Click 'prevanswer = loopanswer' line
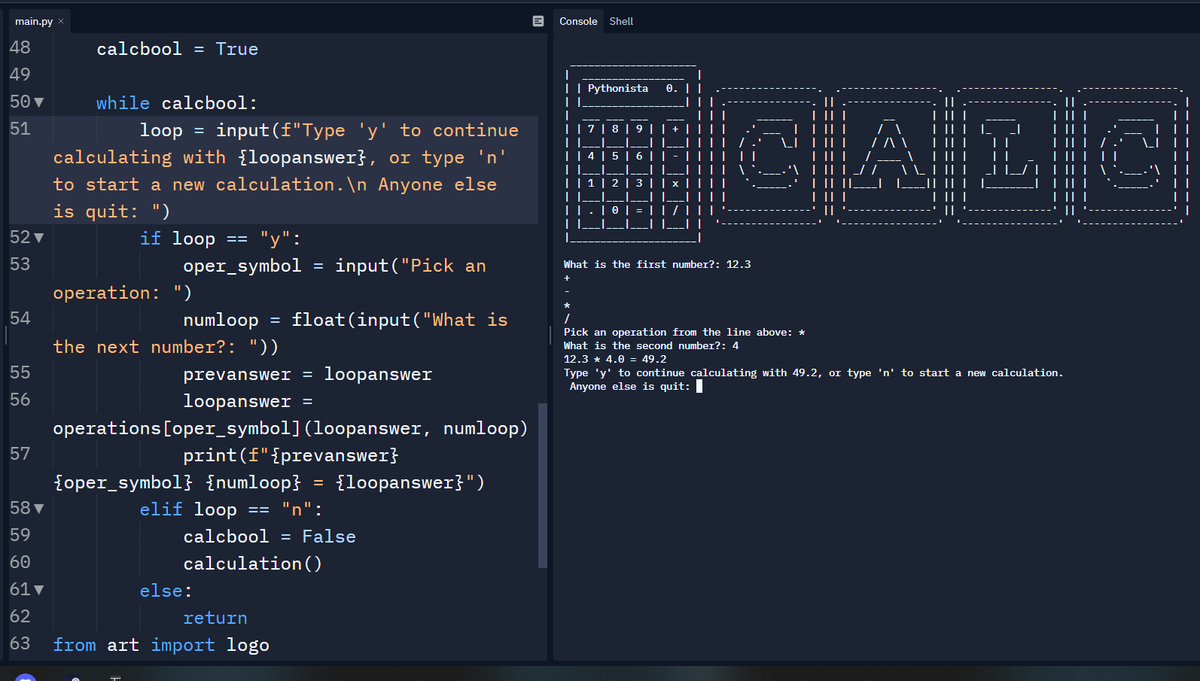 click(307, 375)
